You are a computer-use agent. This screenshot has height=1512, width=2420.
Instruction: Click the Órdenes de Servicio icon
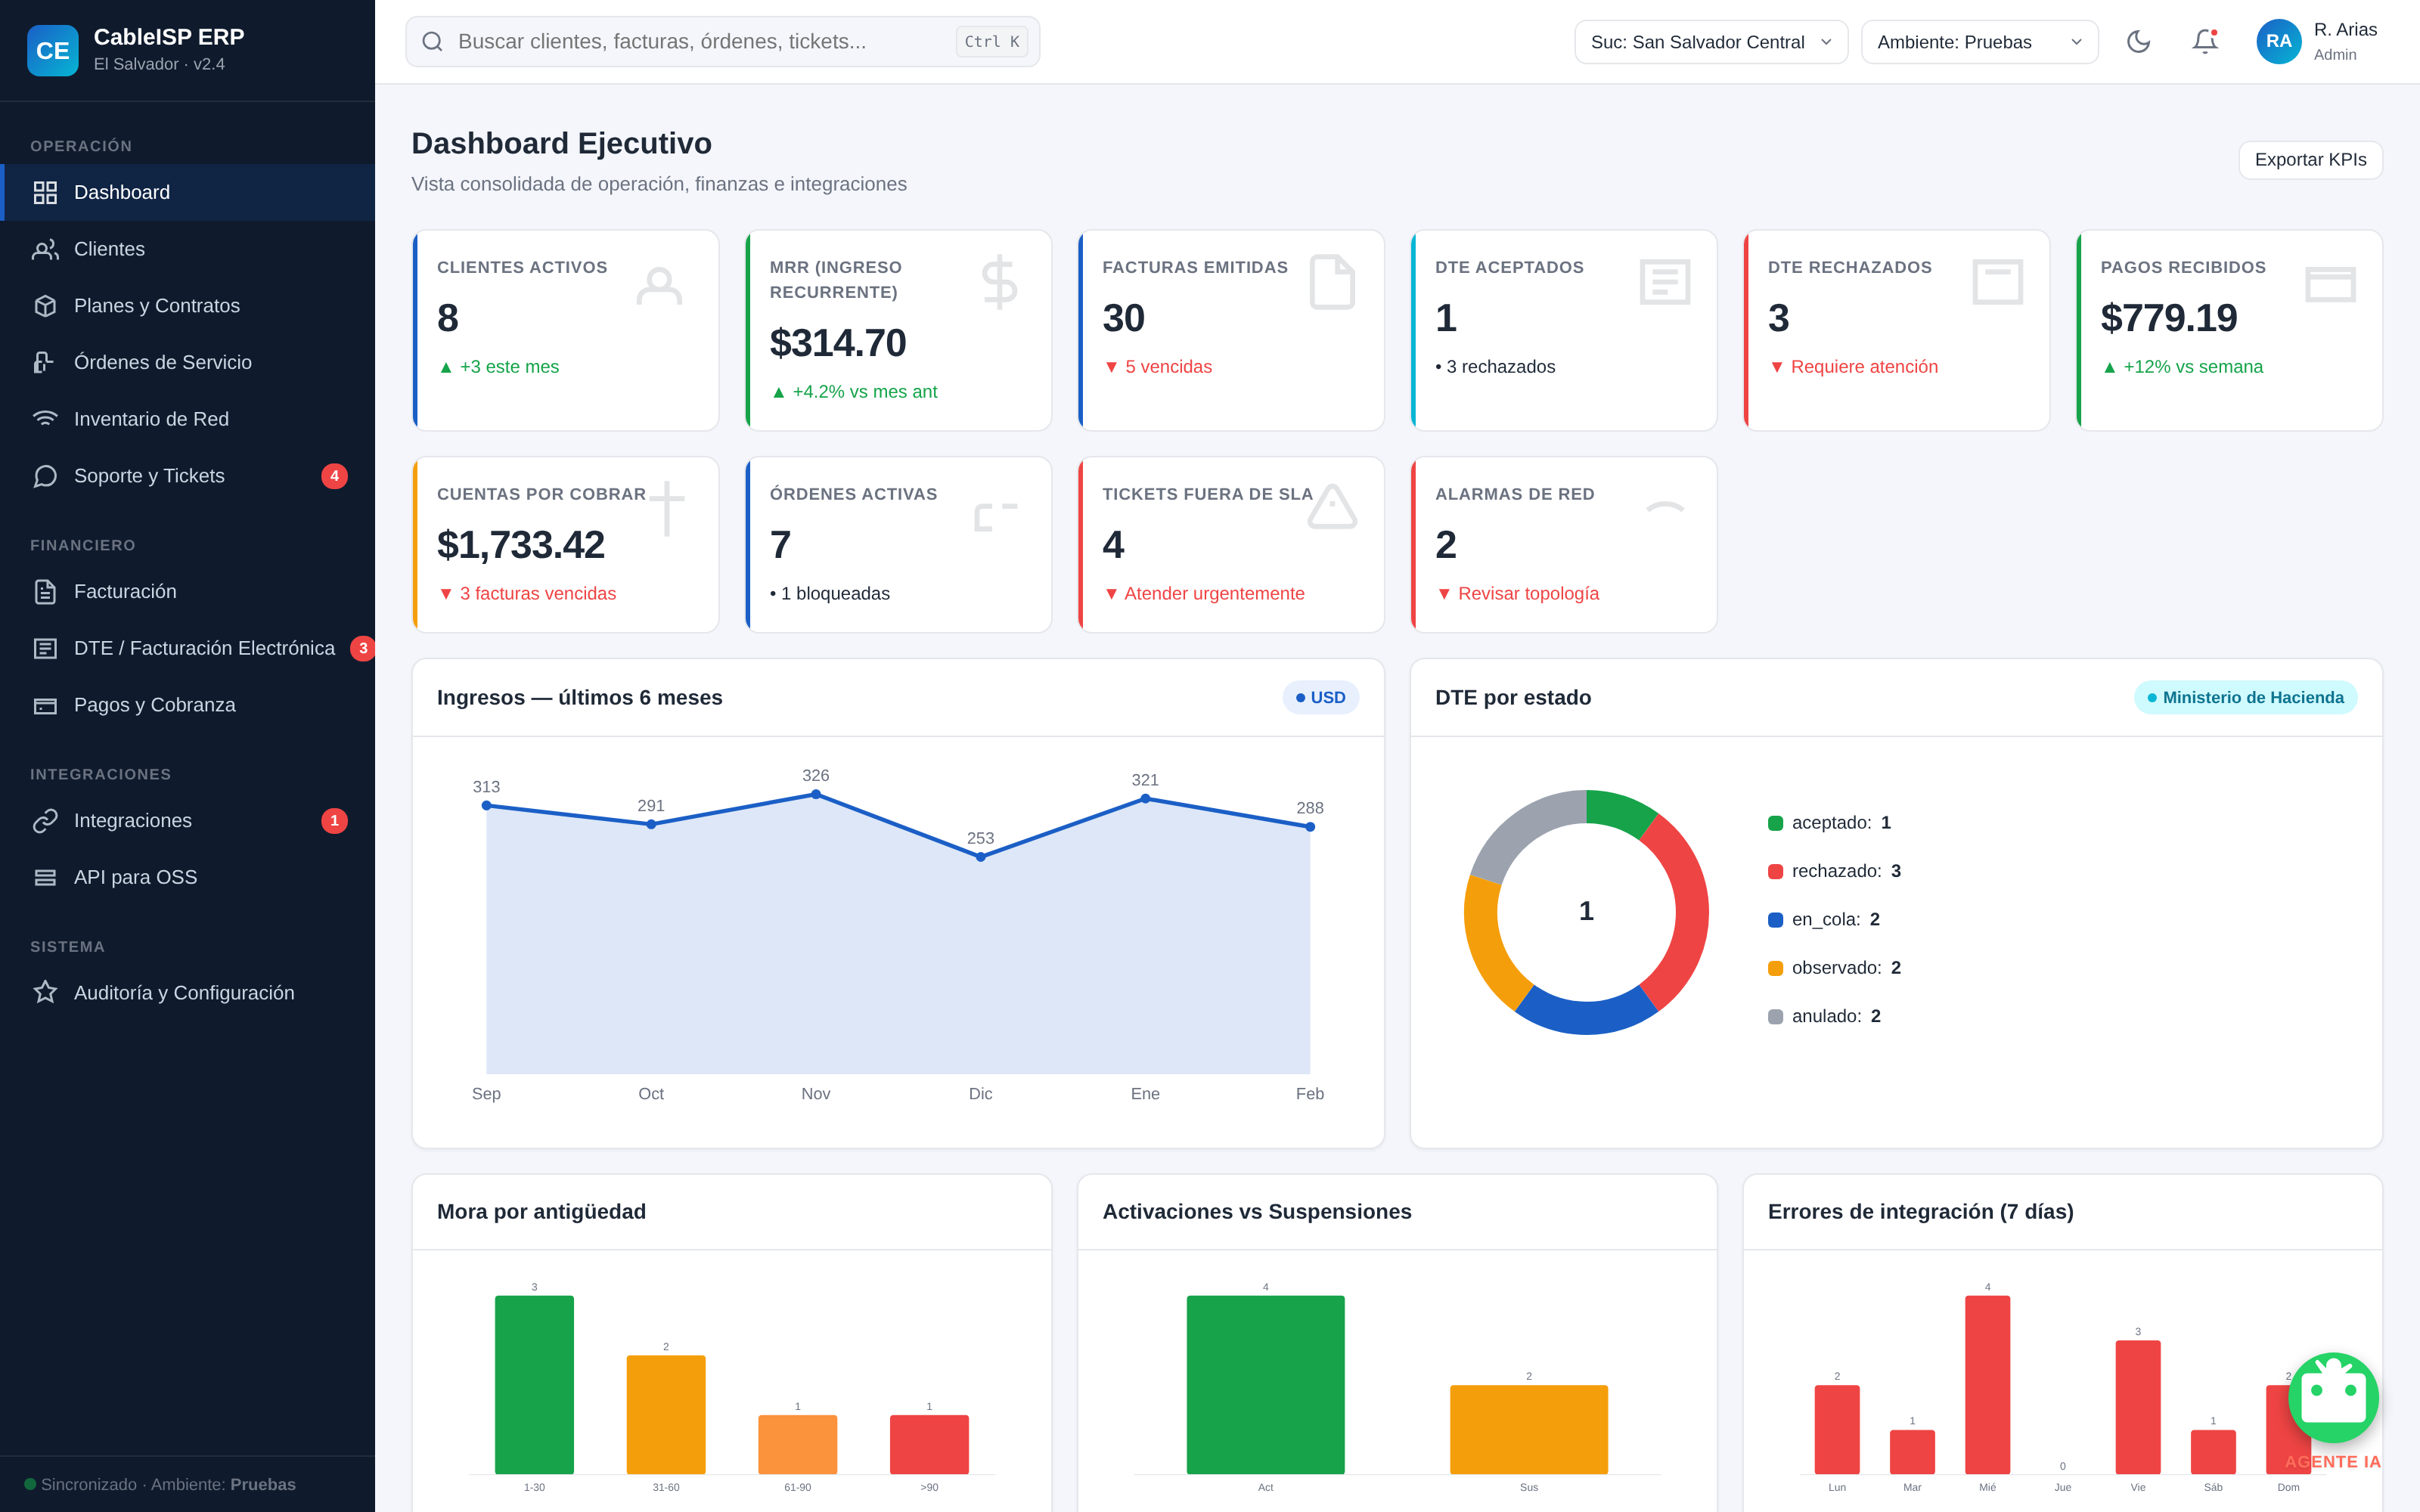pyautogui.click(x=45, y=362)
